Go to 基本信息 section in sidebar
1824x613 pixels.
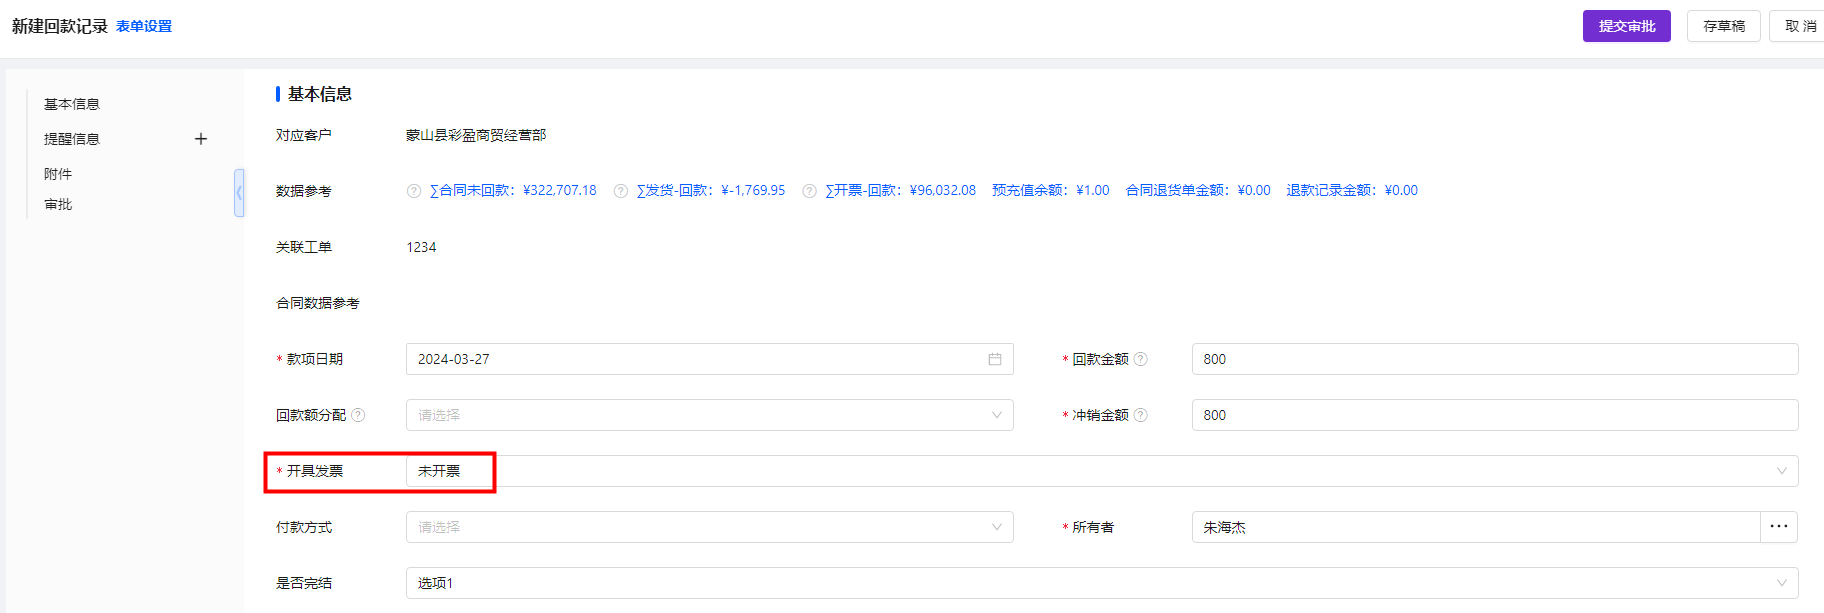[72, 104]
